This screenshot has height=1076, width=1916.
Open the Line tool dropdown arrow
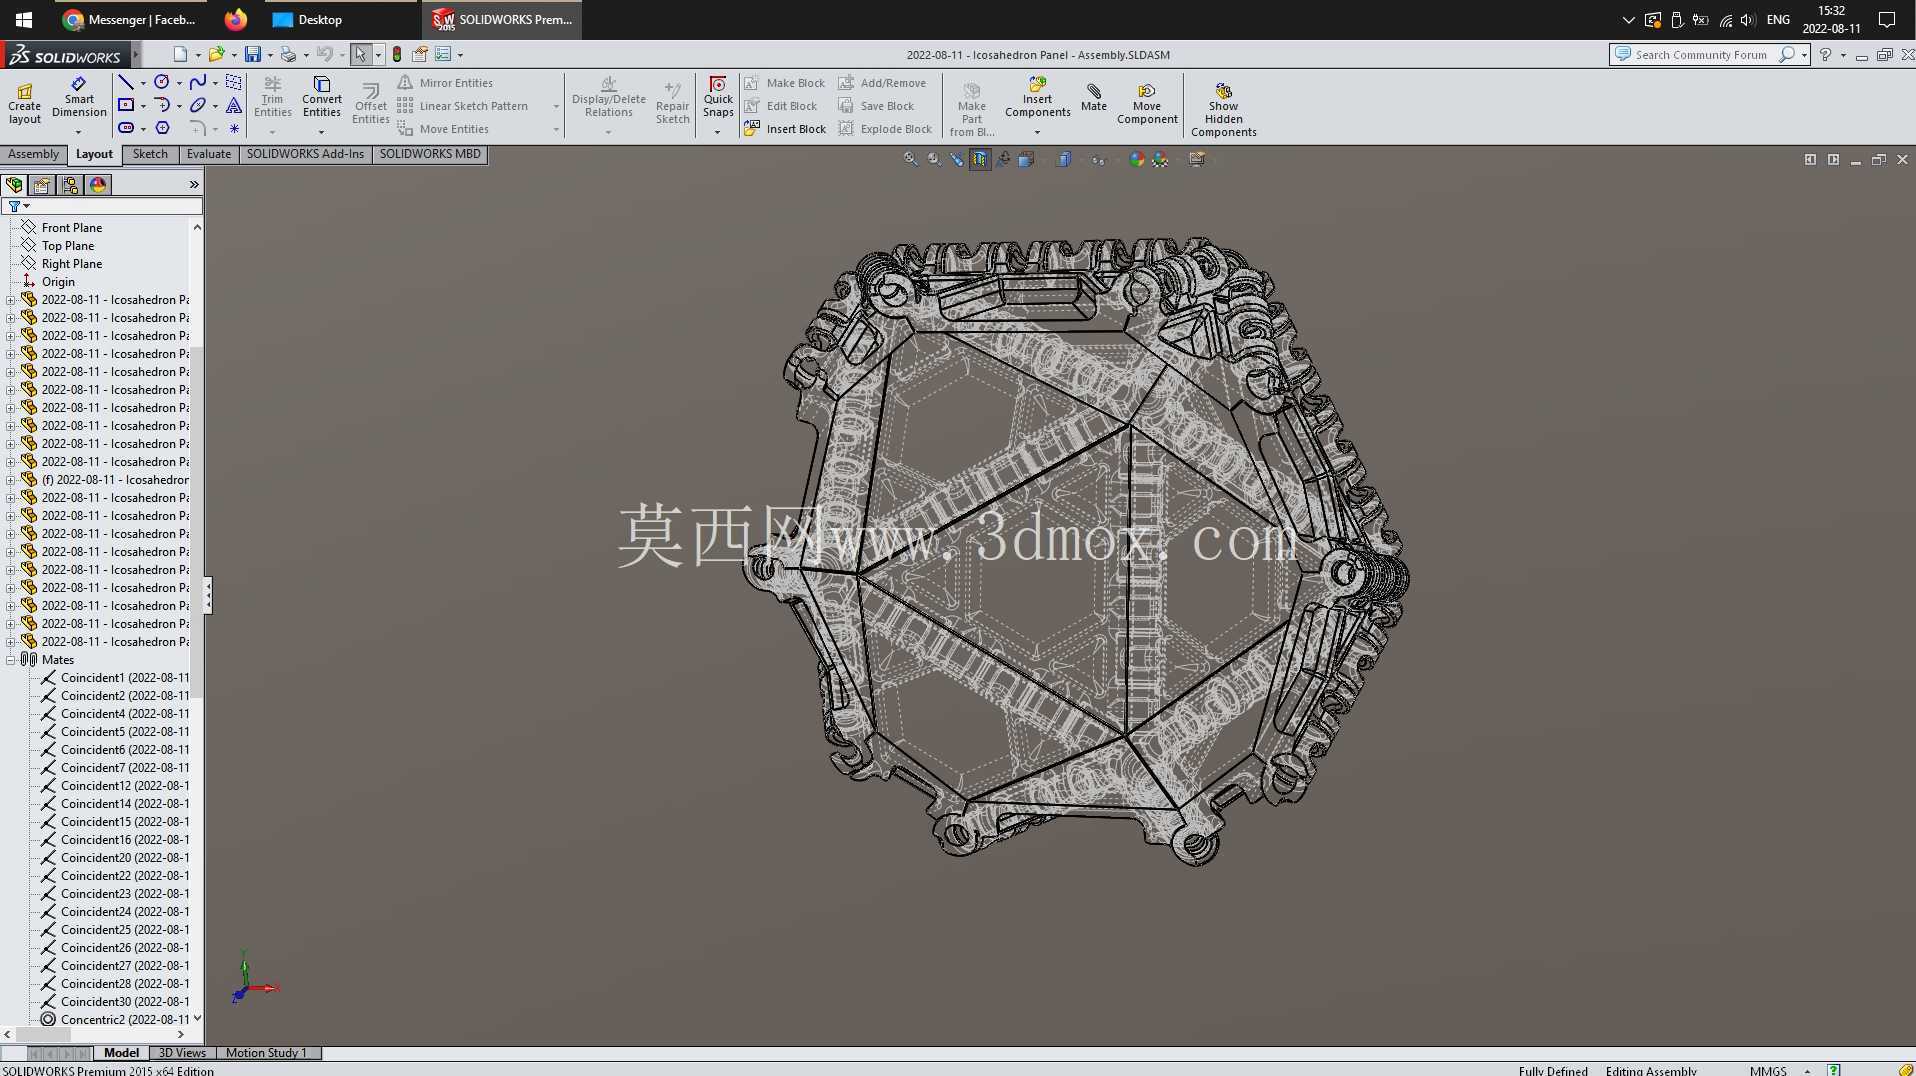pos(143,83)
